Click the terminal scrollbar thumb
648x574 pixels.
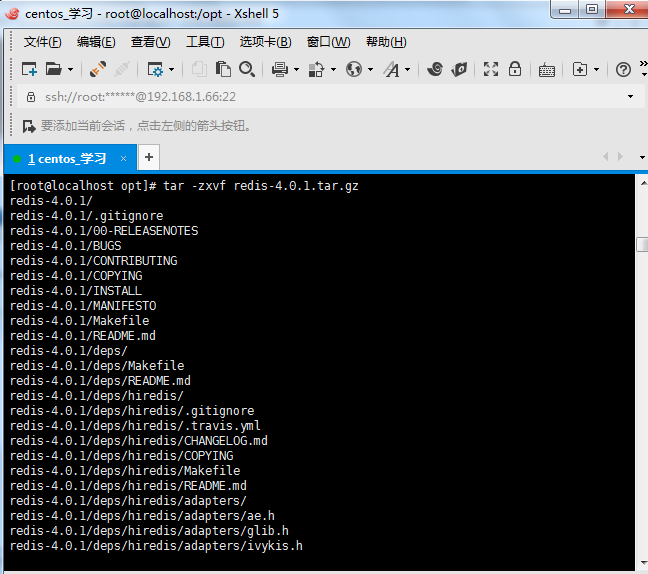point(642,244)
